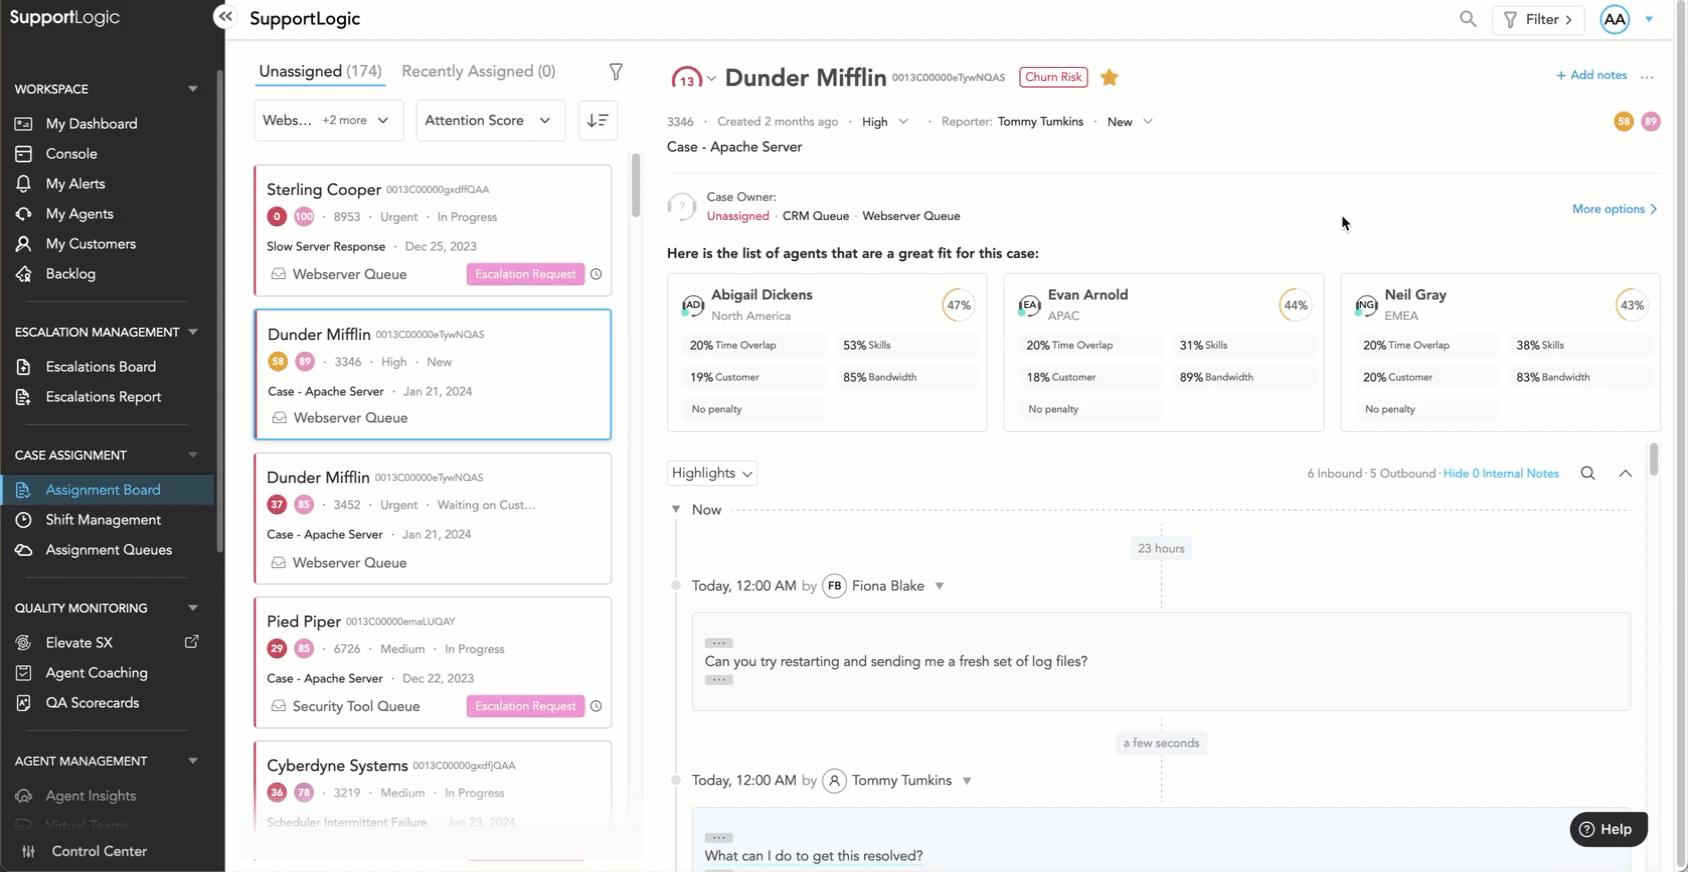Open QA Scorecards
This screenshot has height=872, width=1688.
click(92, 703)
